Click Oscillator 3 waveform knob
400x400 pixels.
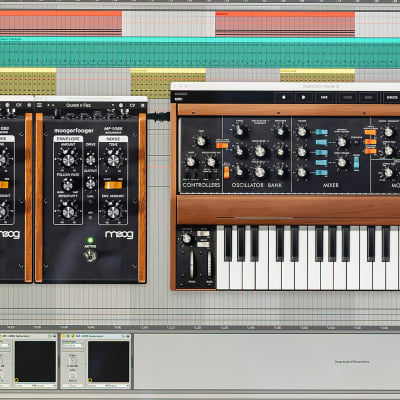coord(281,172)
